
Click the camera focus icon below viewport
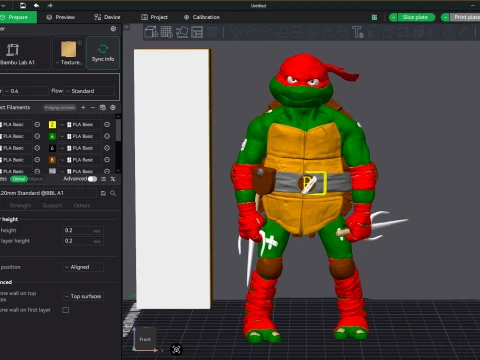(176, 349)
